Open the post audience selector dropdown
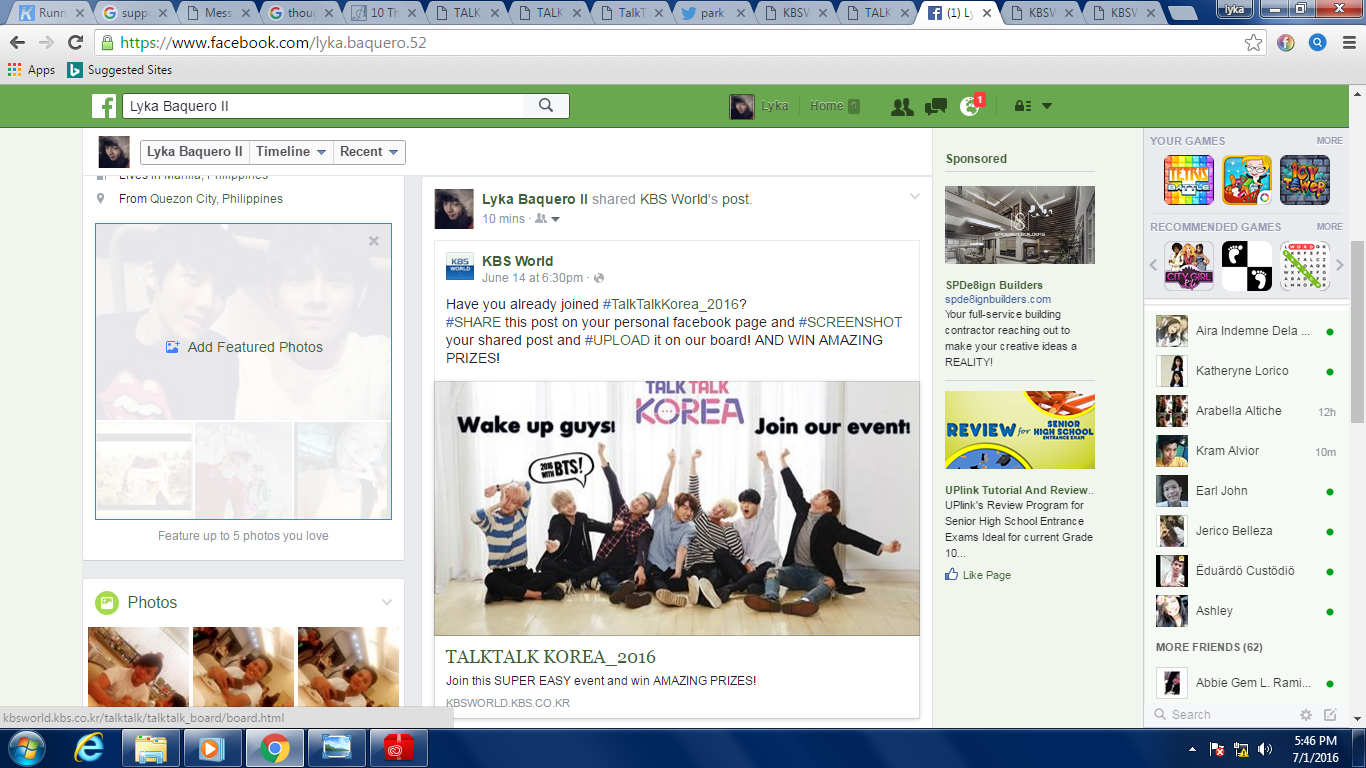This screenshot has height=768, width=1366. tap(548, 219)
